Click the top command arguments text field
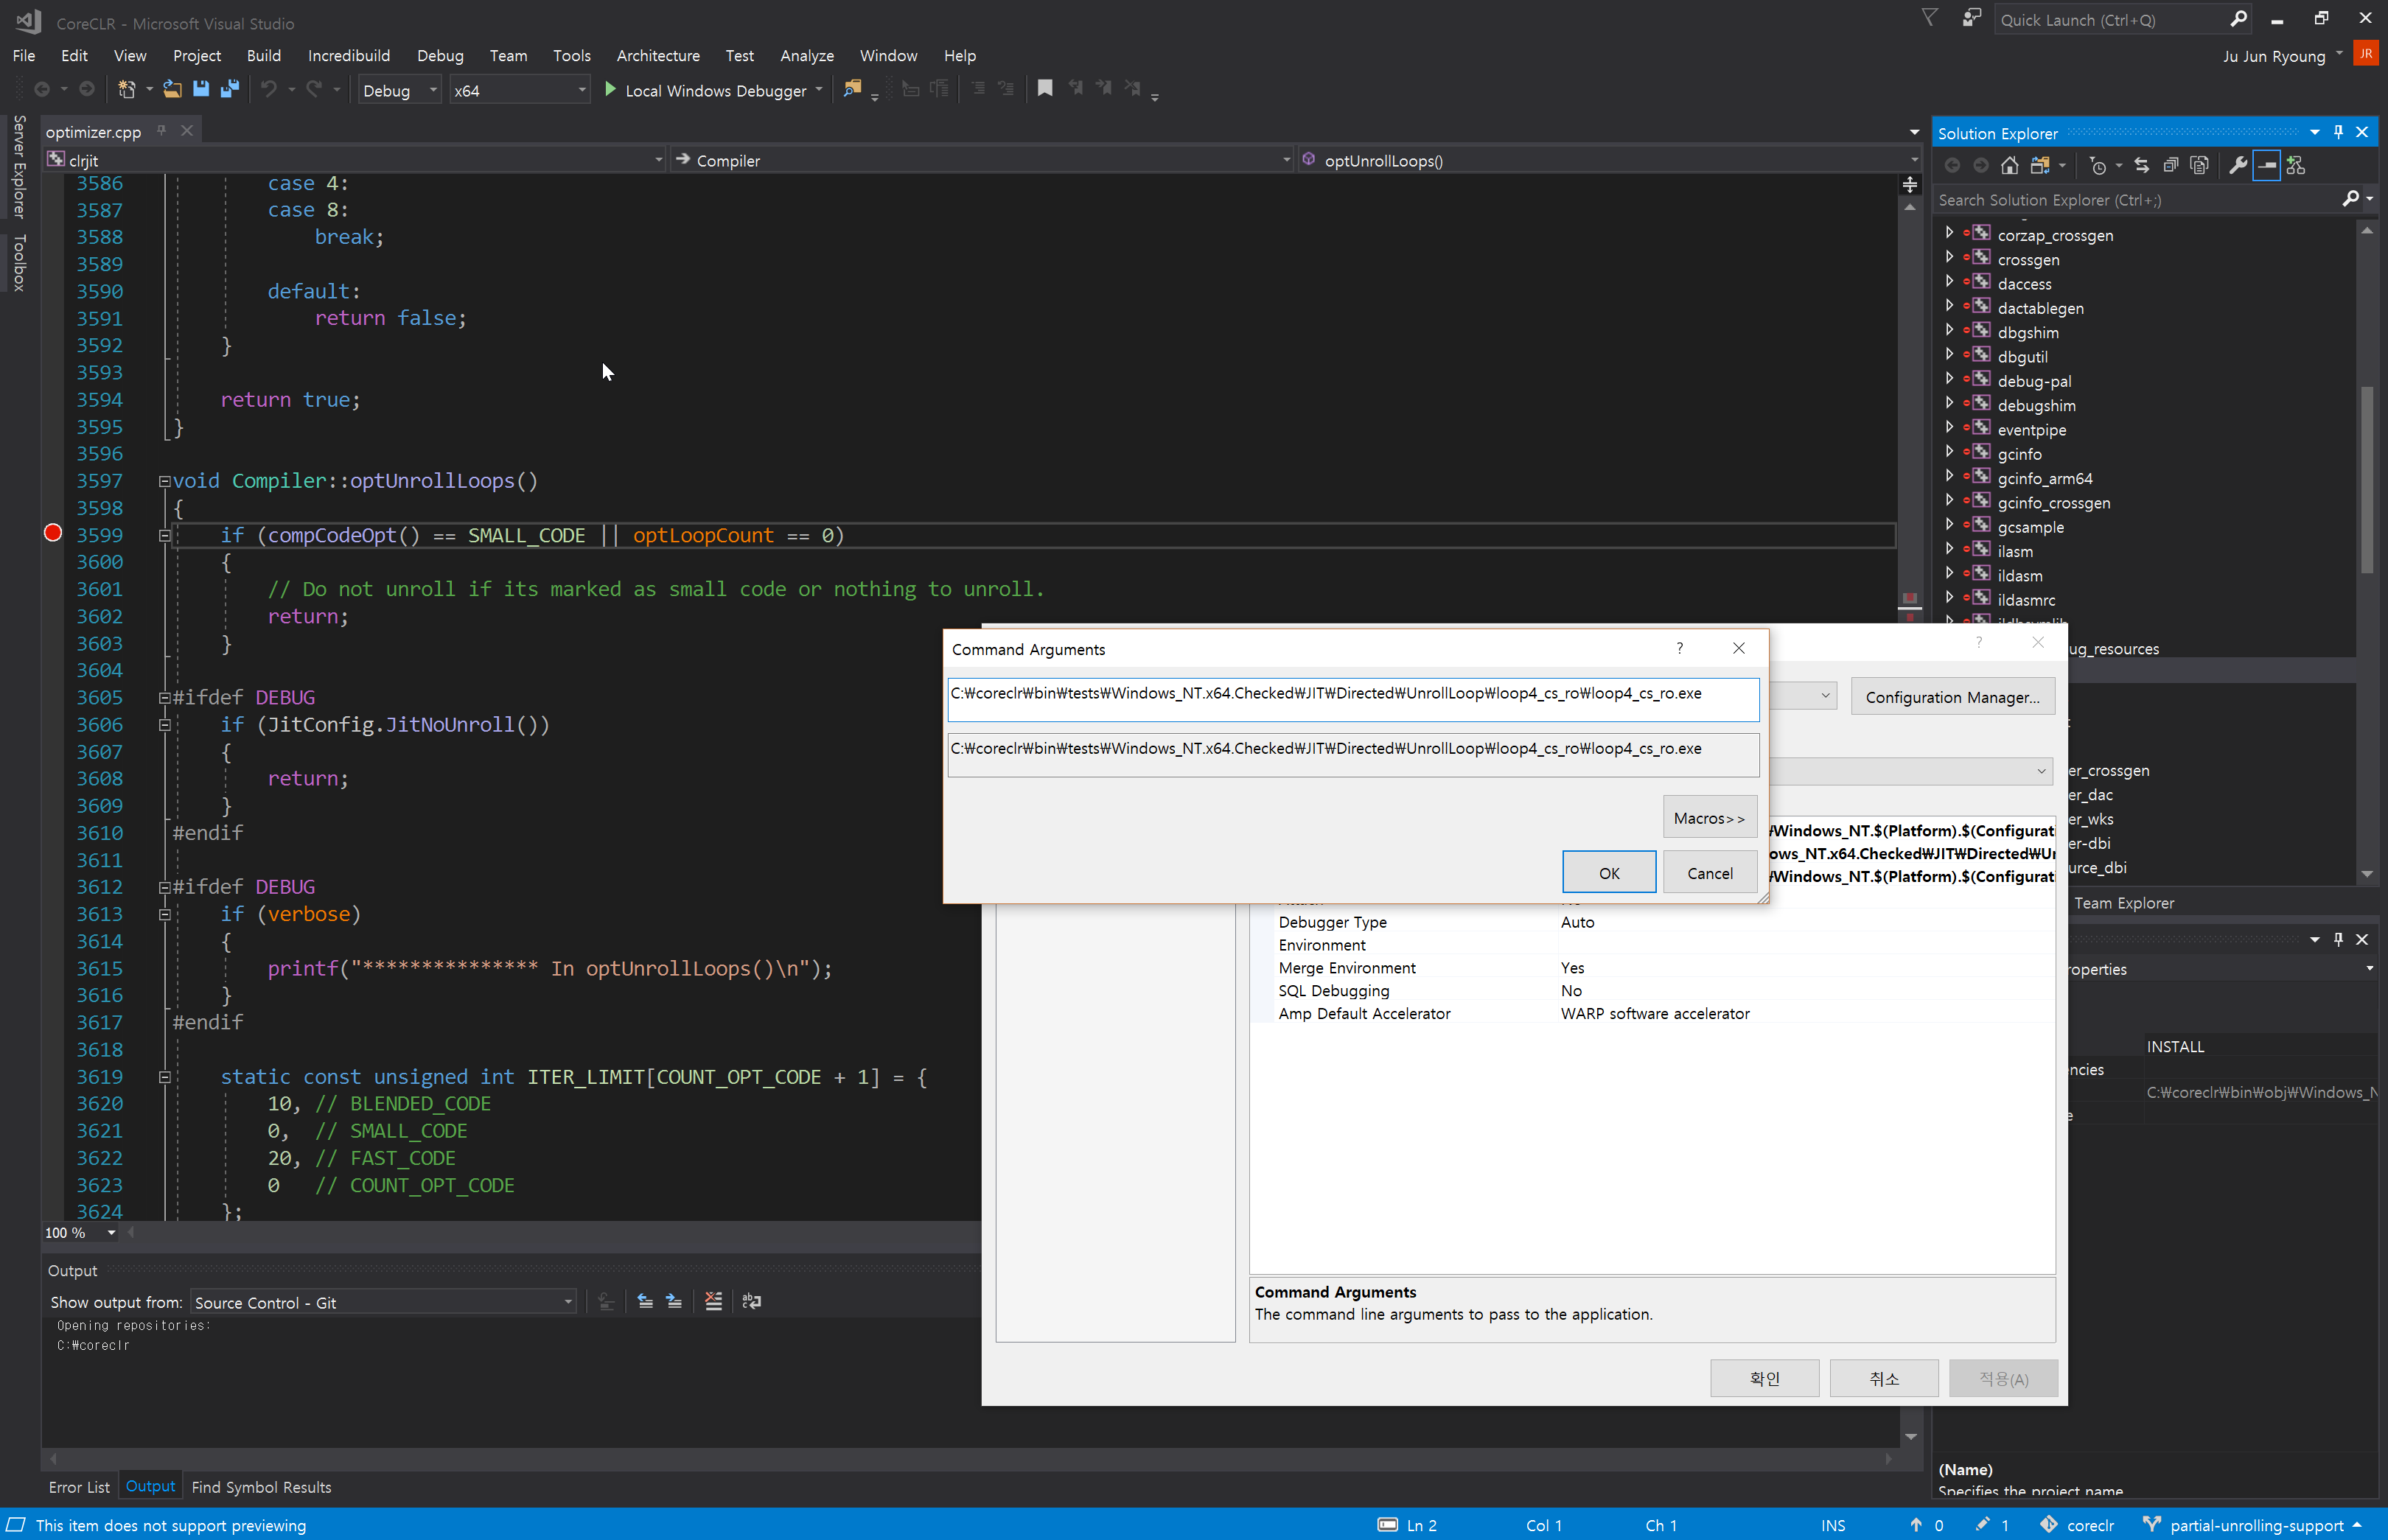The width and height of the screenshot is (2388, 1540). tap(1352, 699)
